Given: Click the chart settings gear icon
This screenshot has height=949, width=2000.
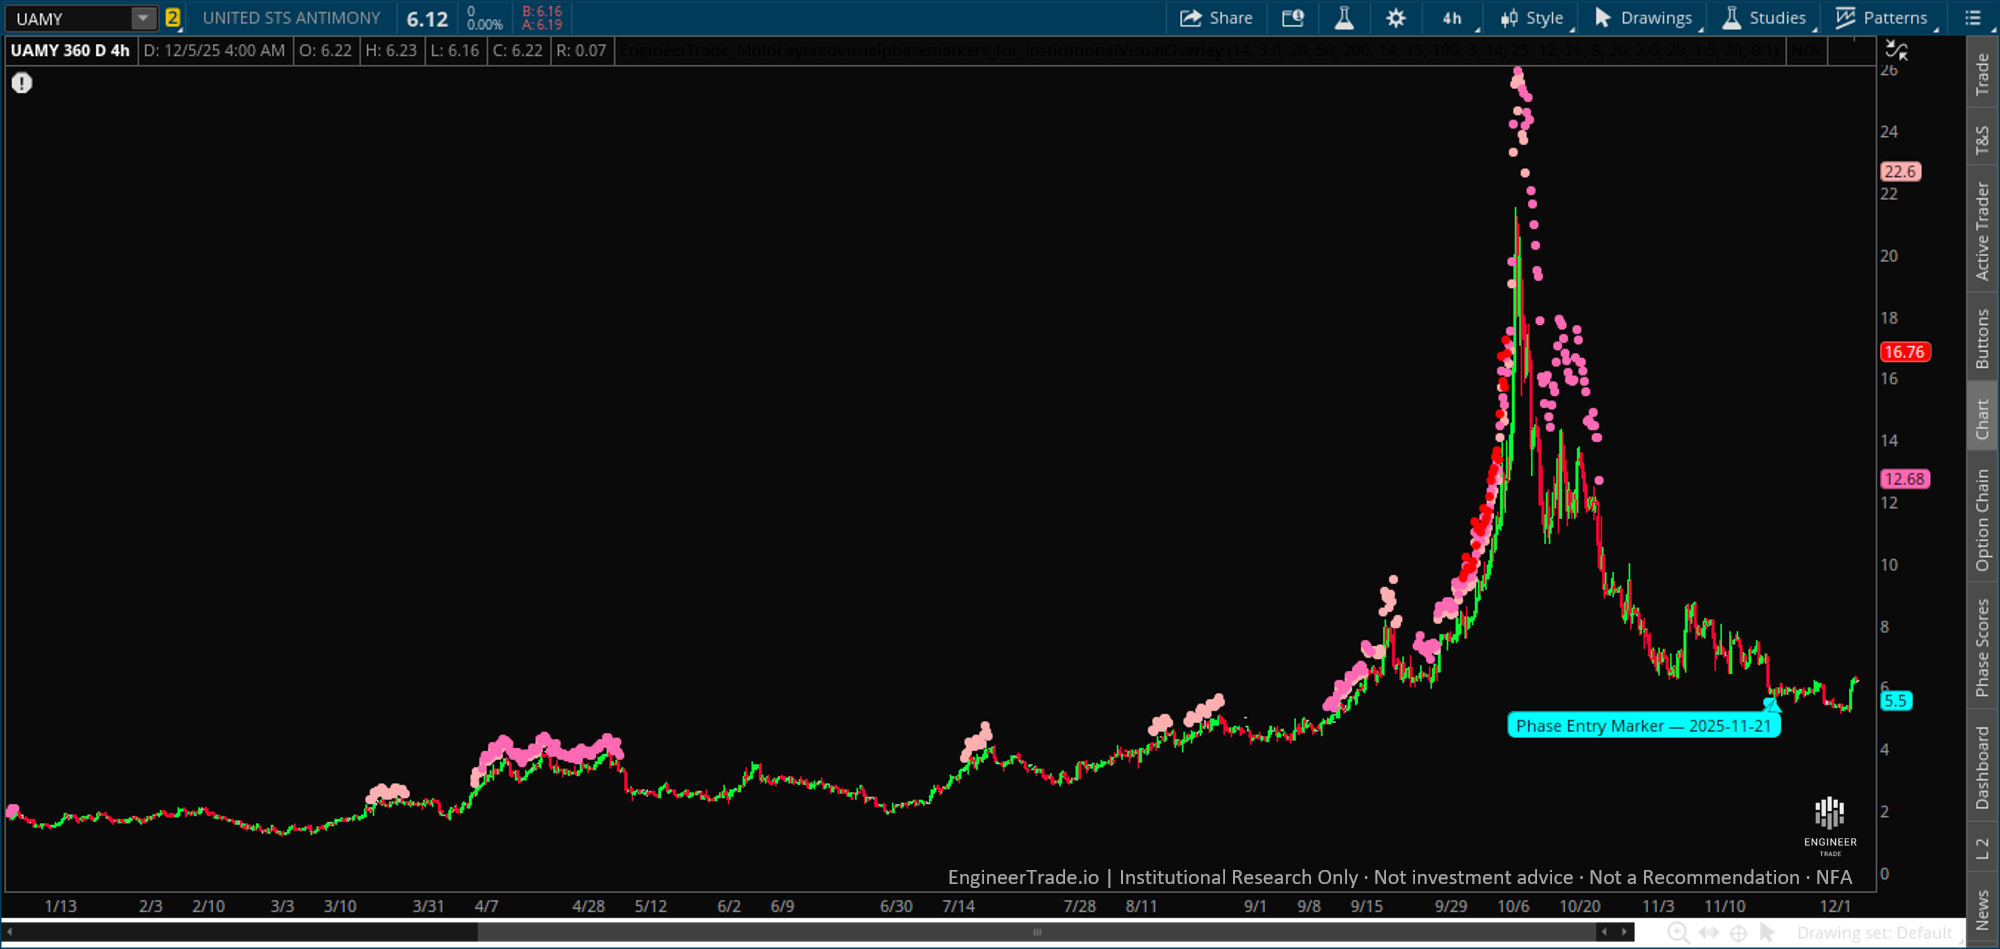Looking at the screenshot, I should pos(1396,17).
